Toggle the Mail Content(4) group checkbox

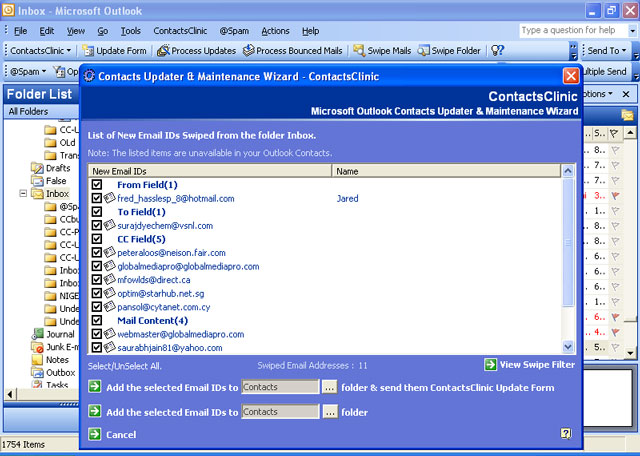[x=97, y=320]
